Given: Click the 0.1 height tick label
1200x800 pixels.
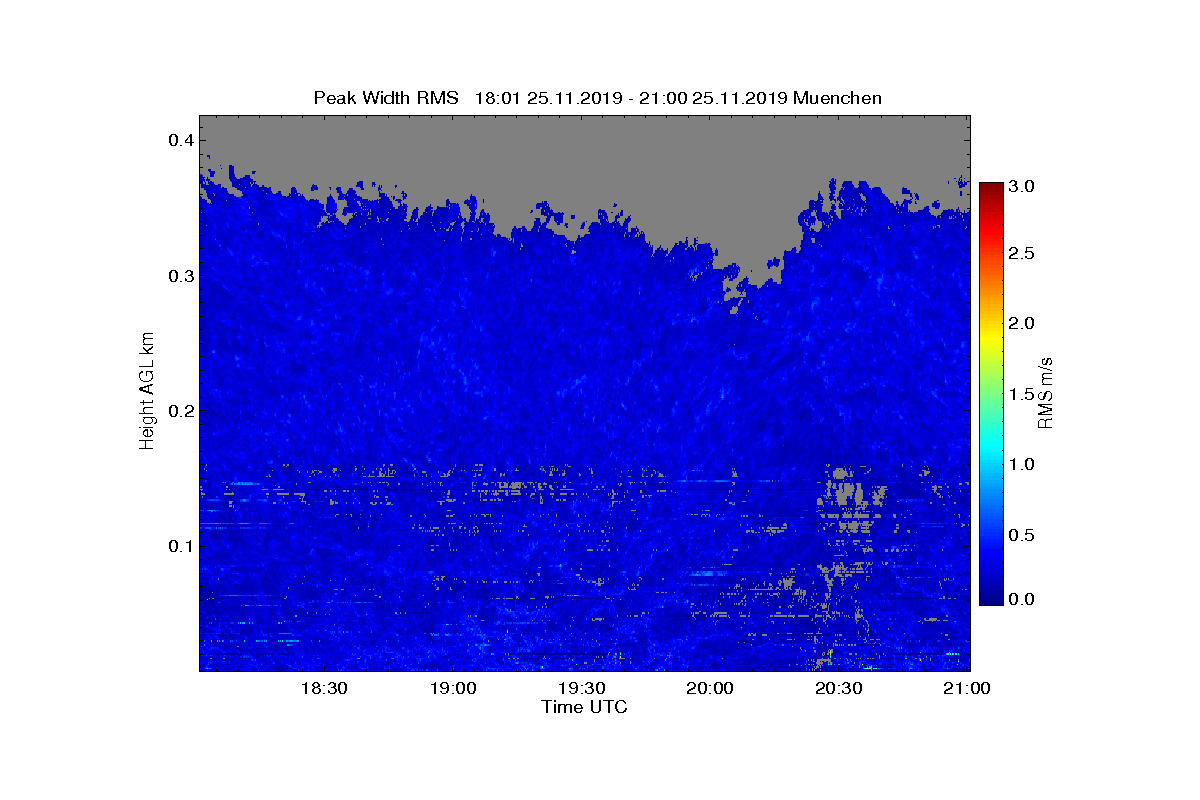Looking at the screenshot, I should (x=179, y=546).
